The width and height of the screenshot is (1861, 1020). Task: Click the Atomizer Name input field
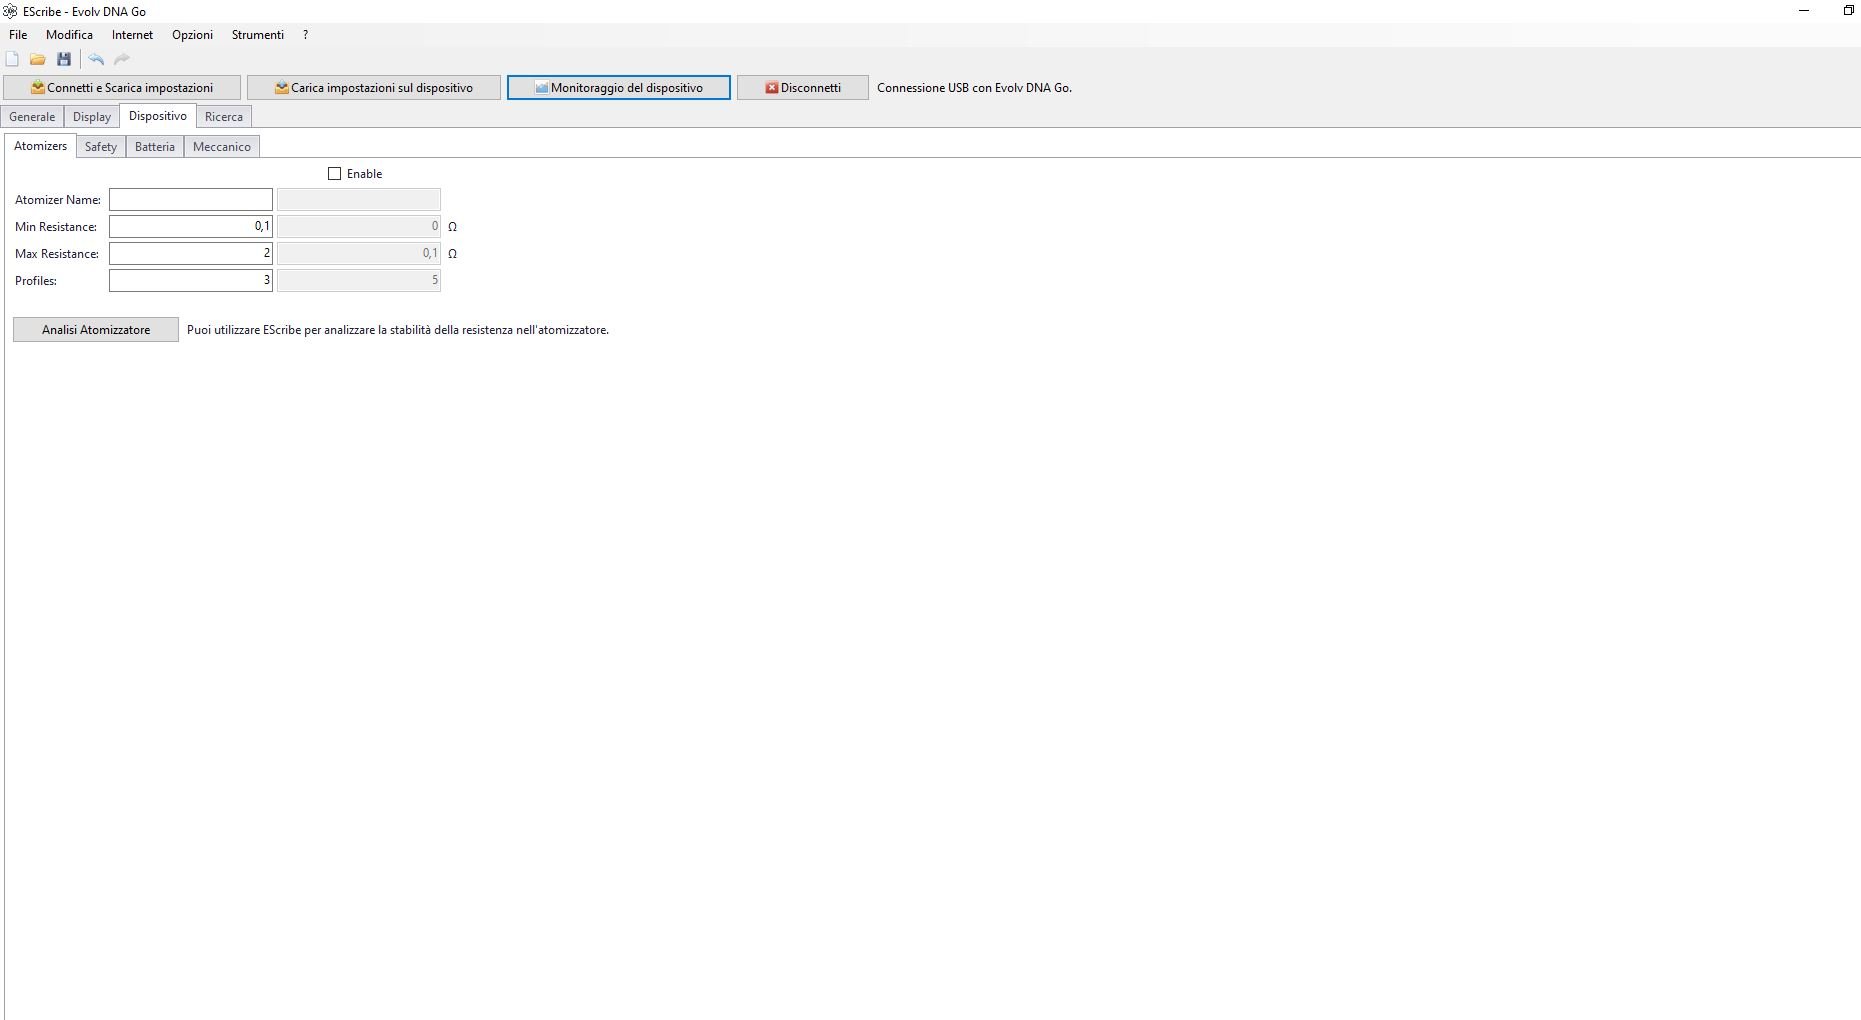click(x=191, y=200)
